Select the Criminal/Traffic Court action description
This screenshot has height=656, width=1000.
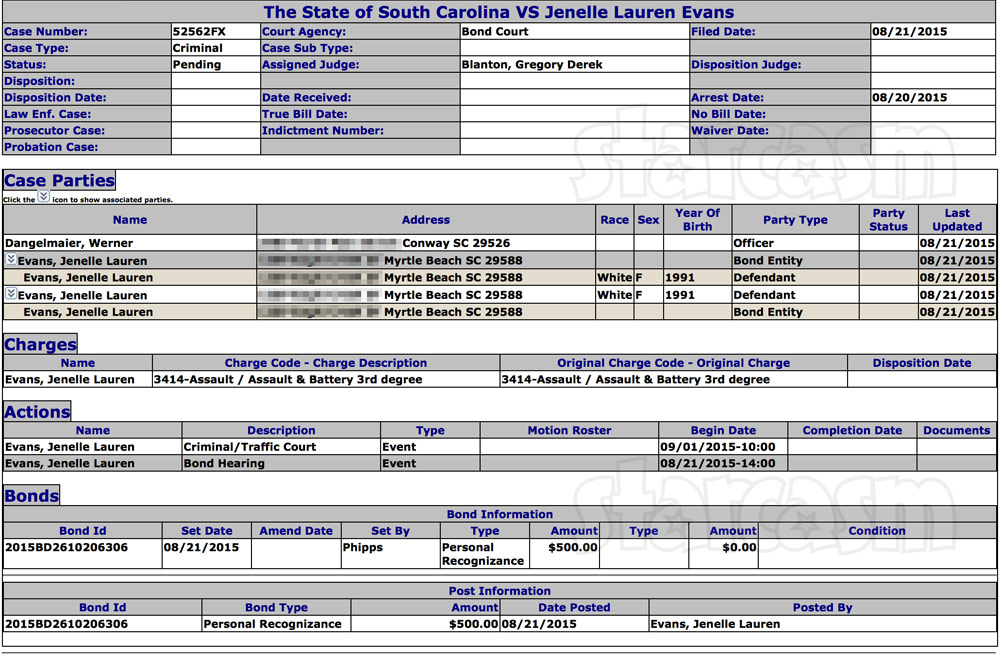[249, 447]
